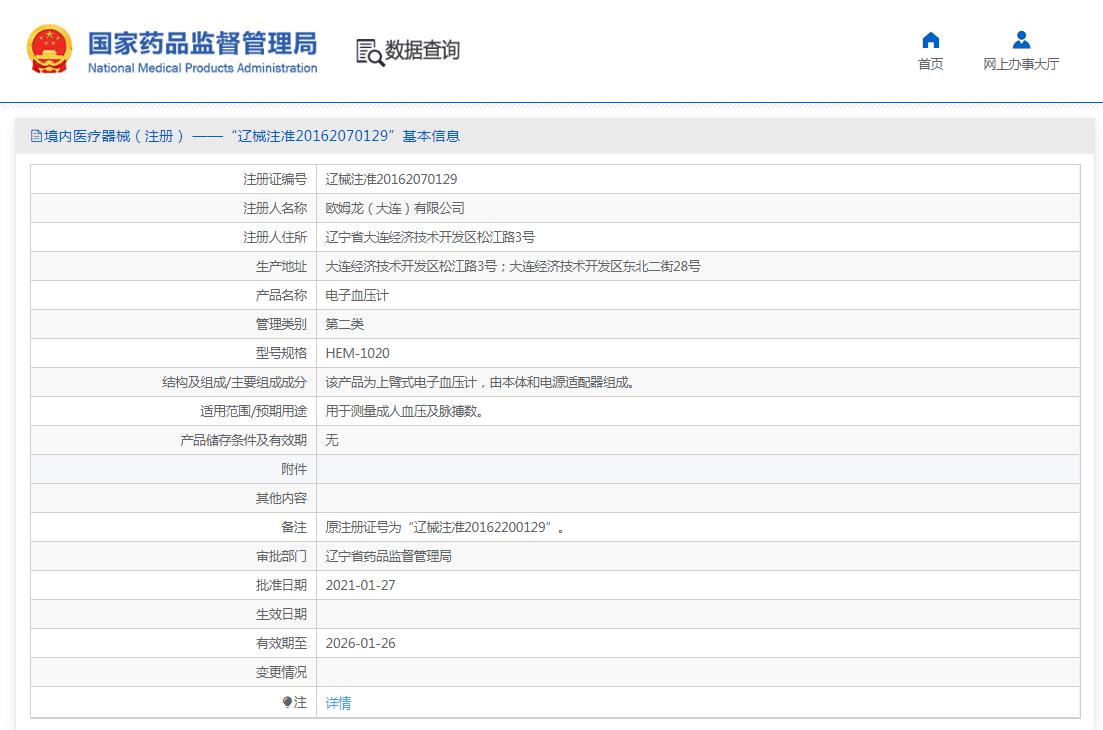
Task: Select the 结构及组成 description text
Action: click(x=480, y=383)
